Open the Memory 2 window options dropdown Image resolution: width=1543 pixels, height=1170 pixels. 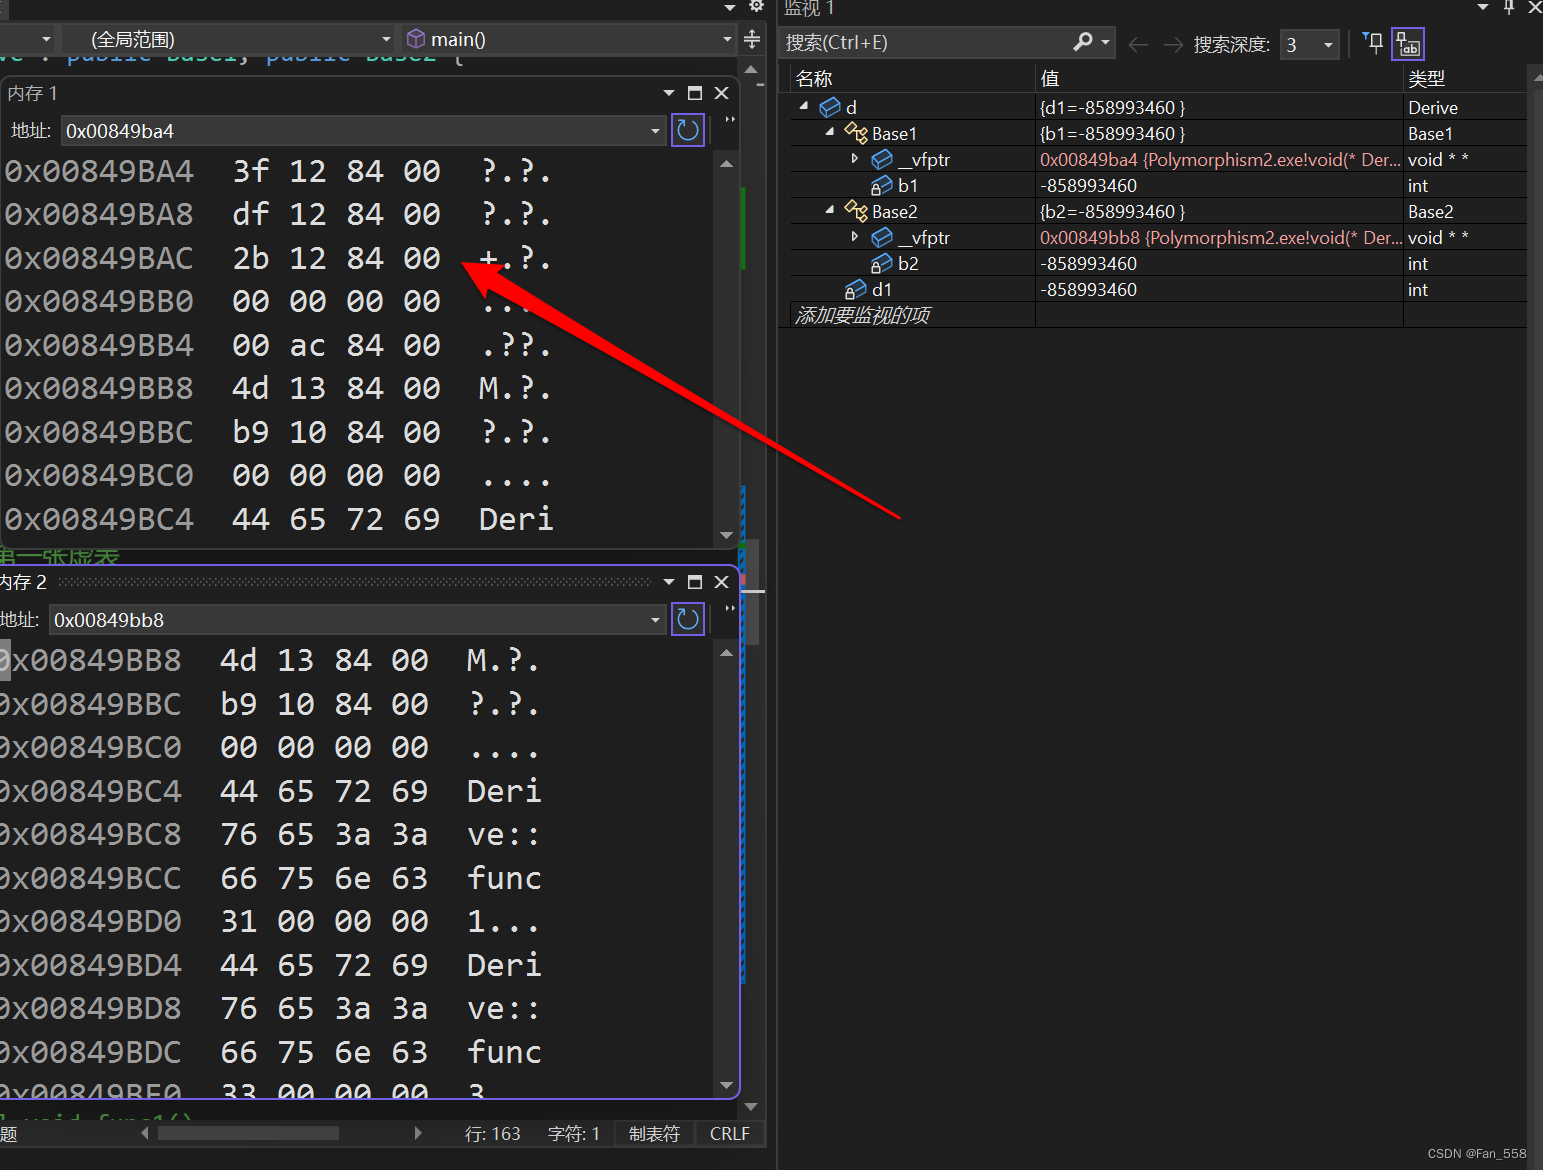pyautogui.click(x=669, y=582)
